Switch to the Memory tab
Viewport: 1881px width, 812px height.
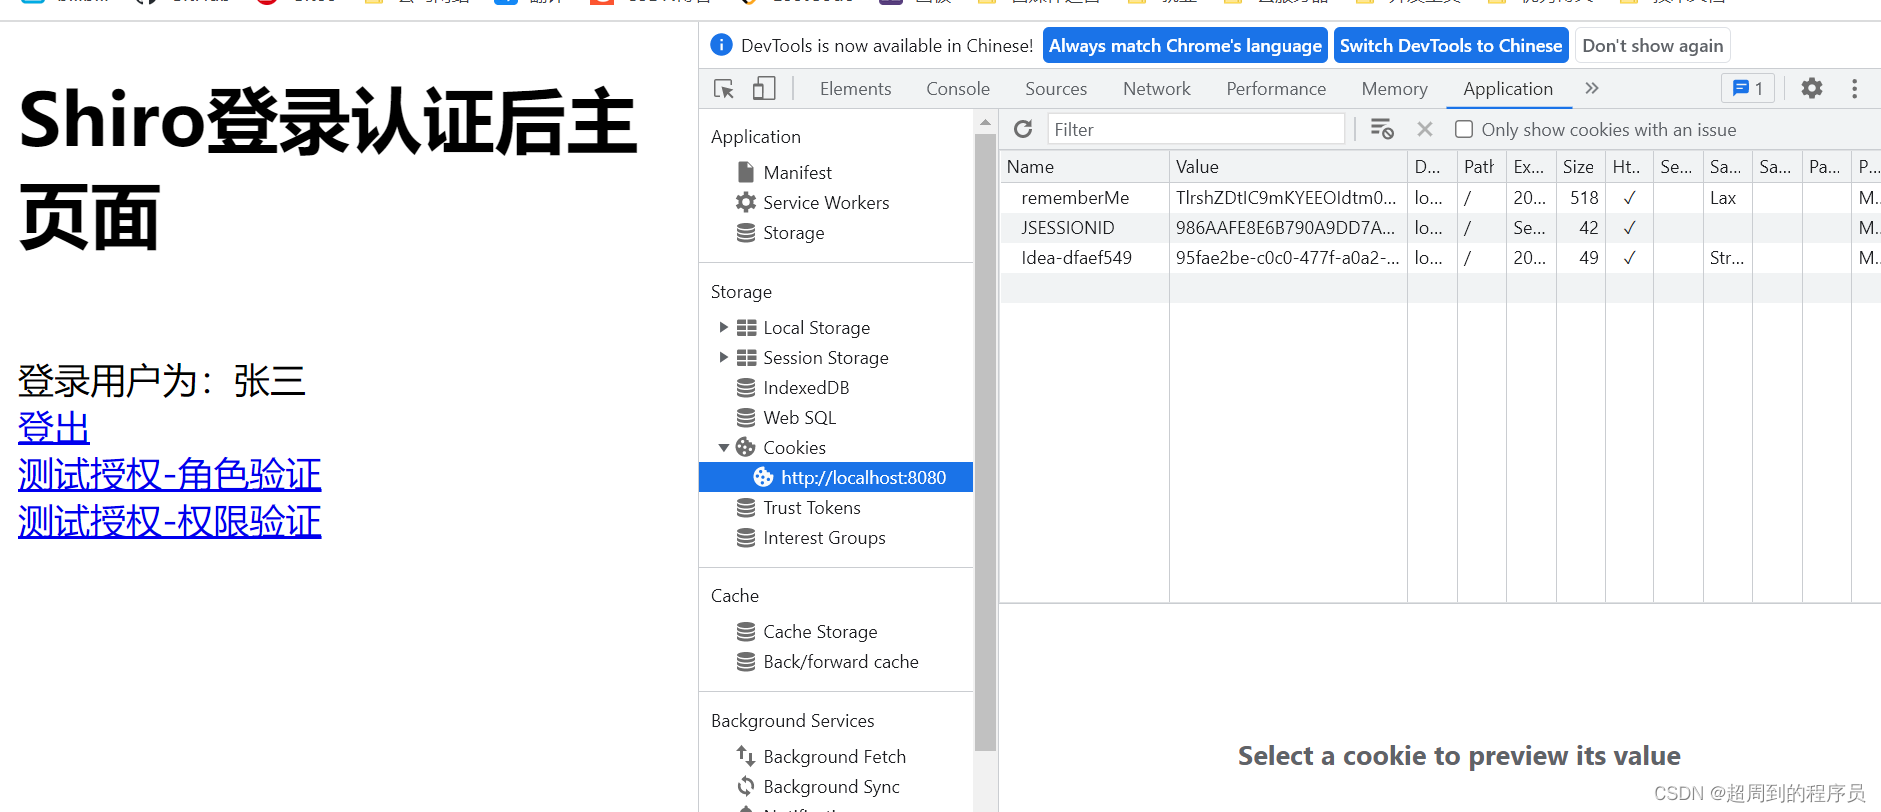pyautogui.click(x=1394, y=89)
